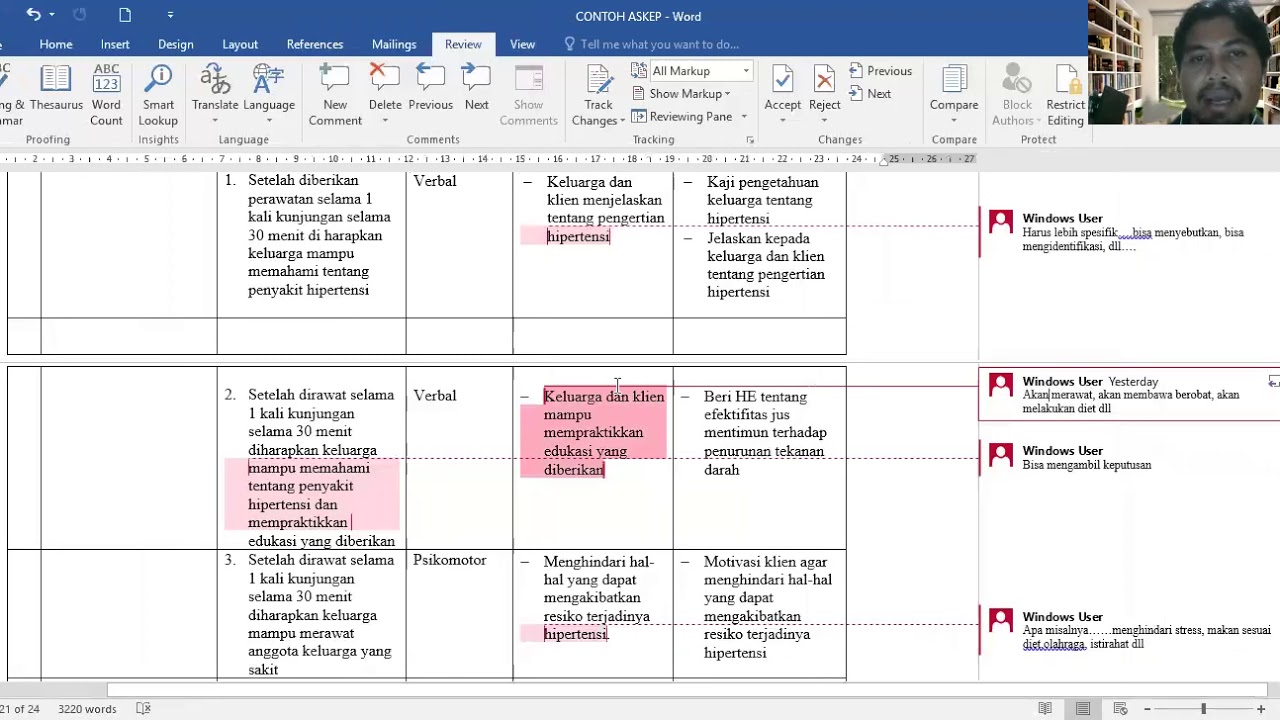Screen dimensions: 1280x720
Task: Switch to Read Mode view
Action: coord(1045,709)
